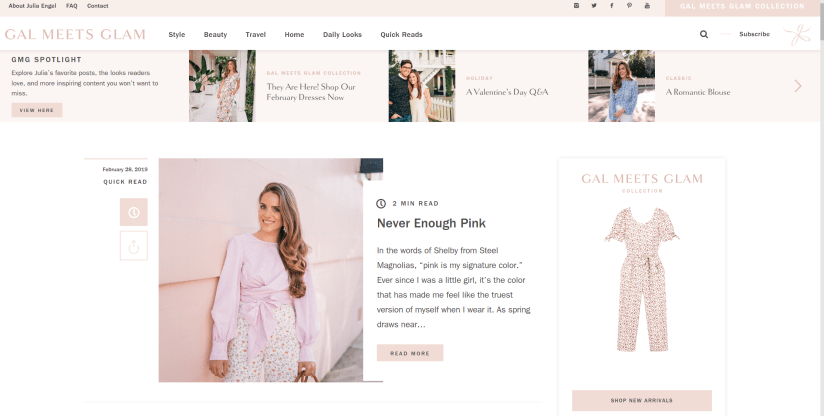Open the Style menu

[177, 35]
